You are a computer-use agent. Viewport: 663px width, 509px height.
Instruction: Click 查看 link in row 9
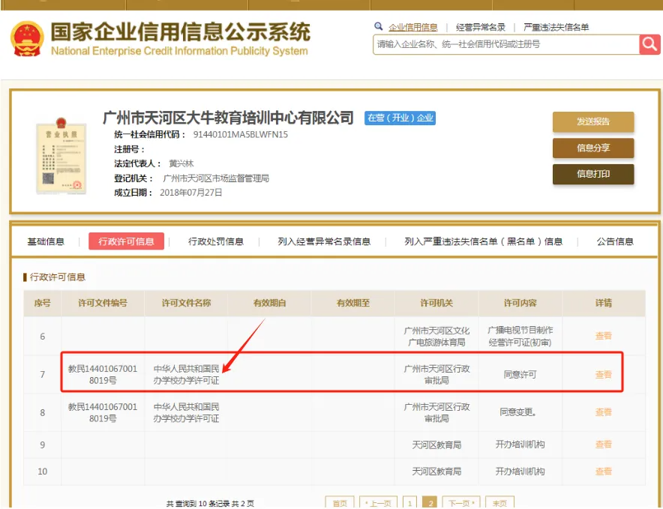point(603,444)
